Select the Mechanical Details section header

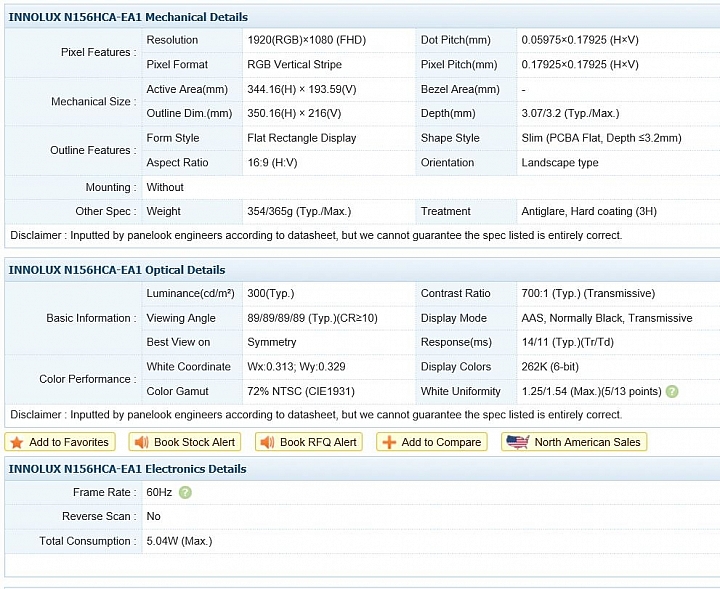coord(128,17)
